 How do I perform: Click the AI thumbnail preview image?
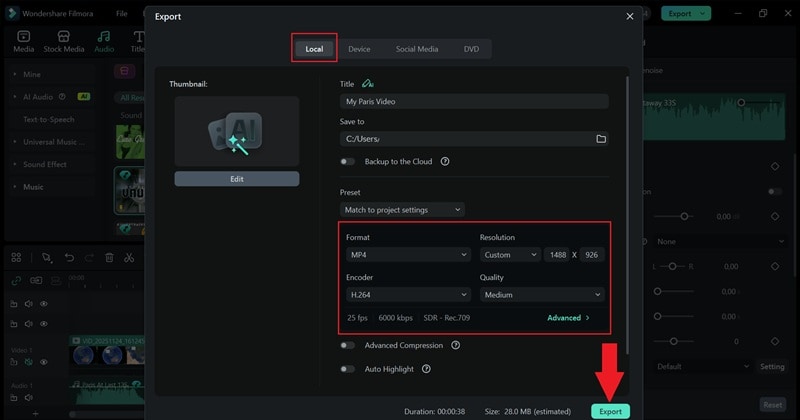click(237, 131)
